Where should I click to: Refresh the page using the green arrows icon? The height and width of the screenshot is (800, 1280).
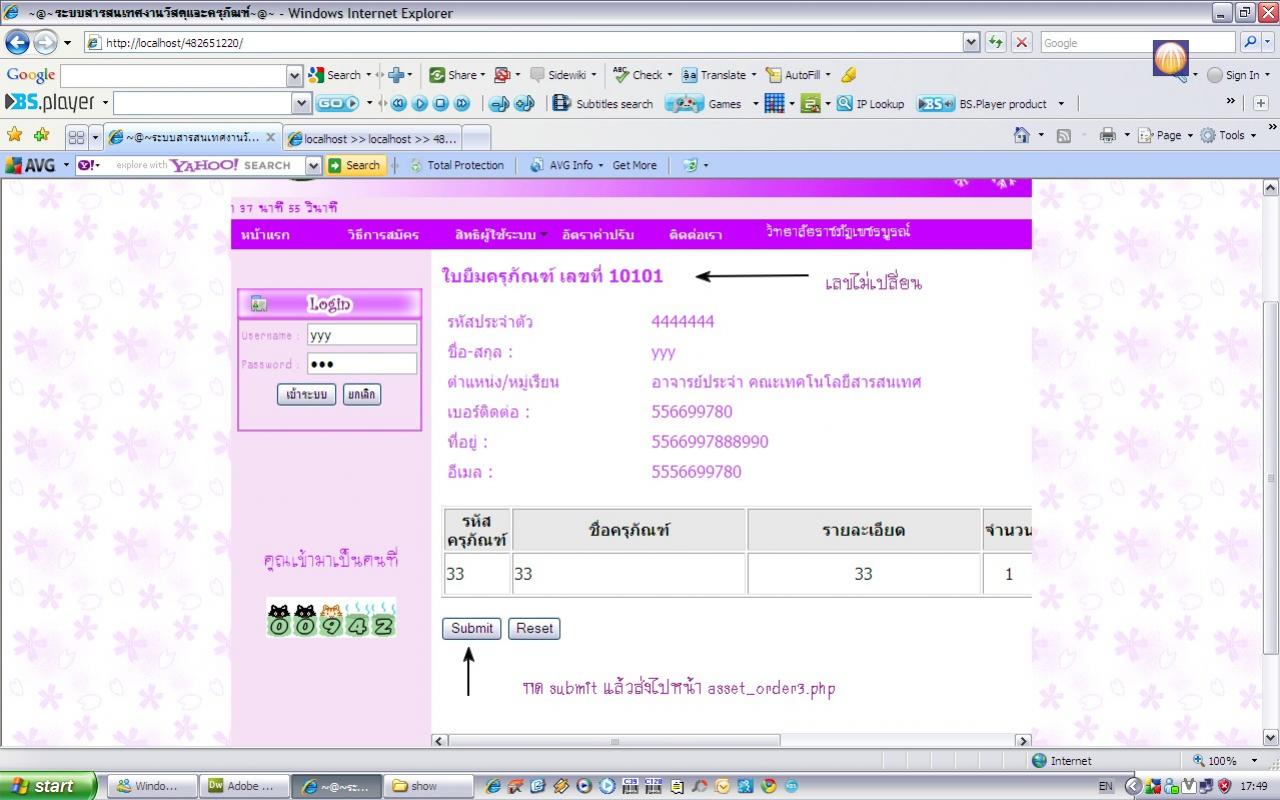995,42
